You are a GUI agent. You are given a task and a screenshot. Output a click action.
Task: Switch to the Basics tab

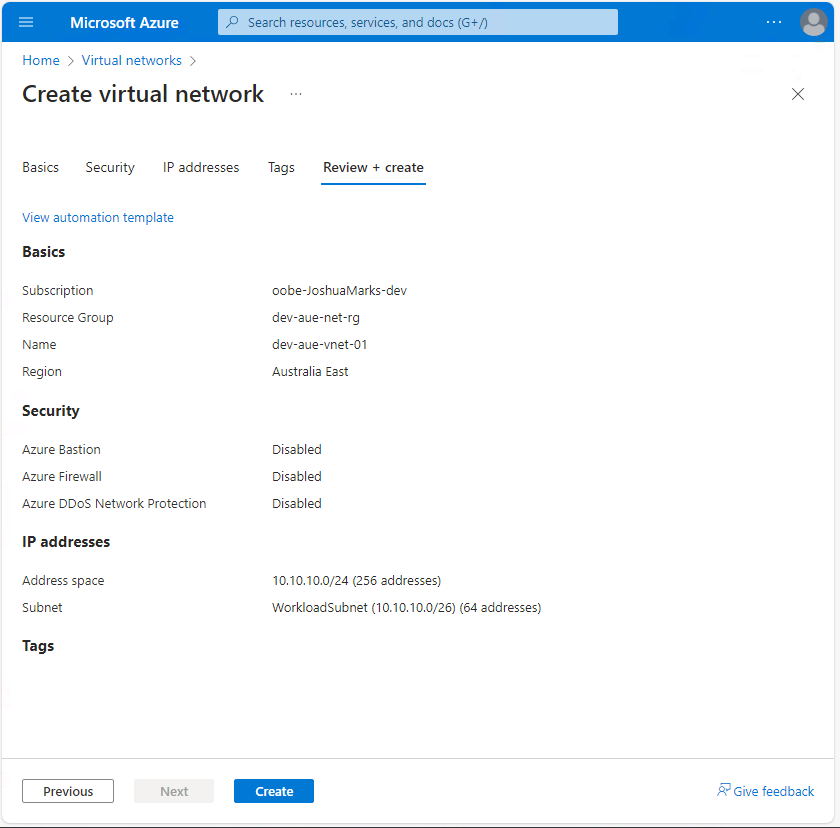pos(40,167)
